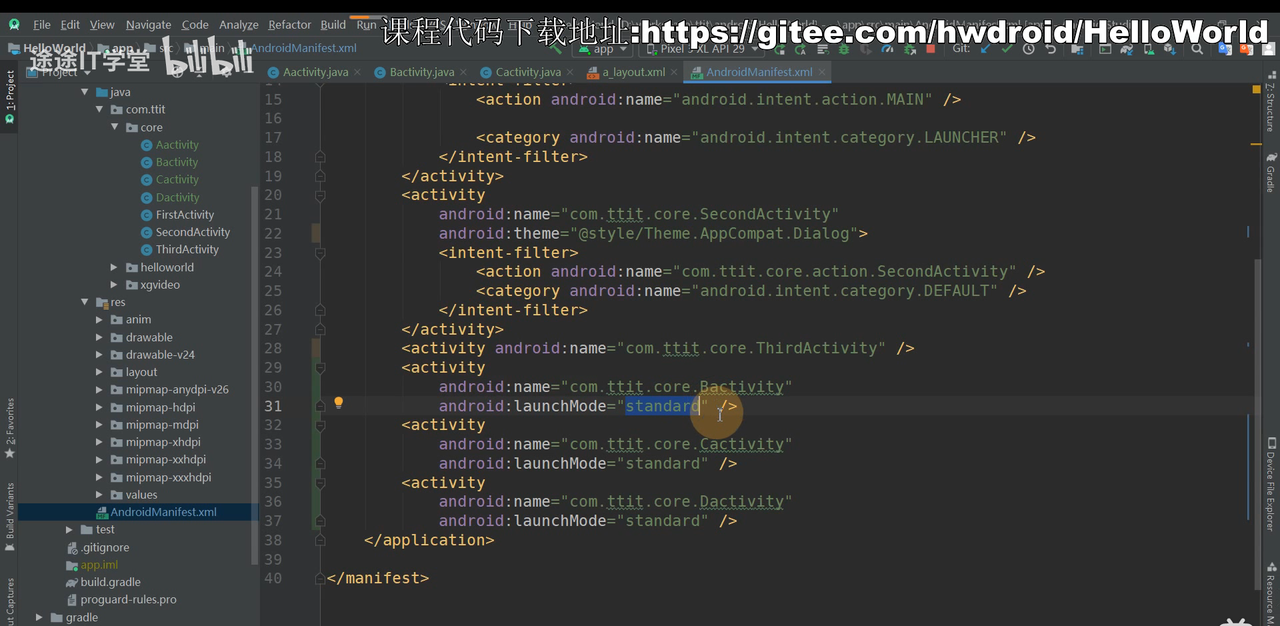Collapse the core package arrow
This screenshot has width=1280, height=626.
pyautogui.click(x=115, y=127)
